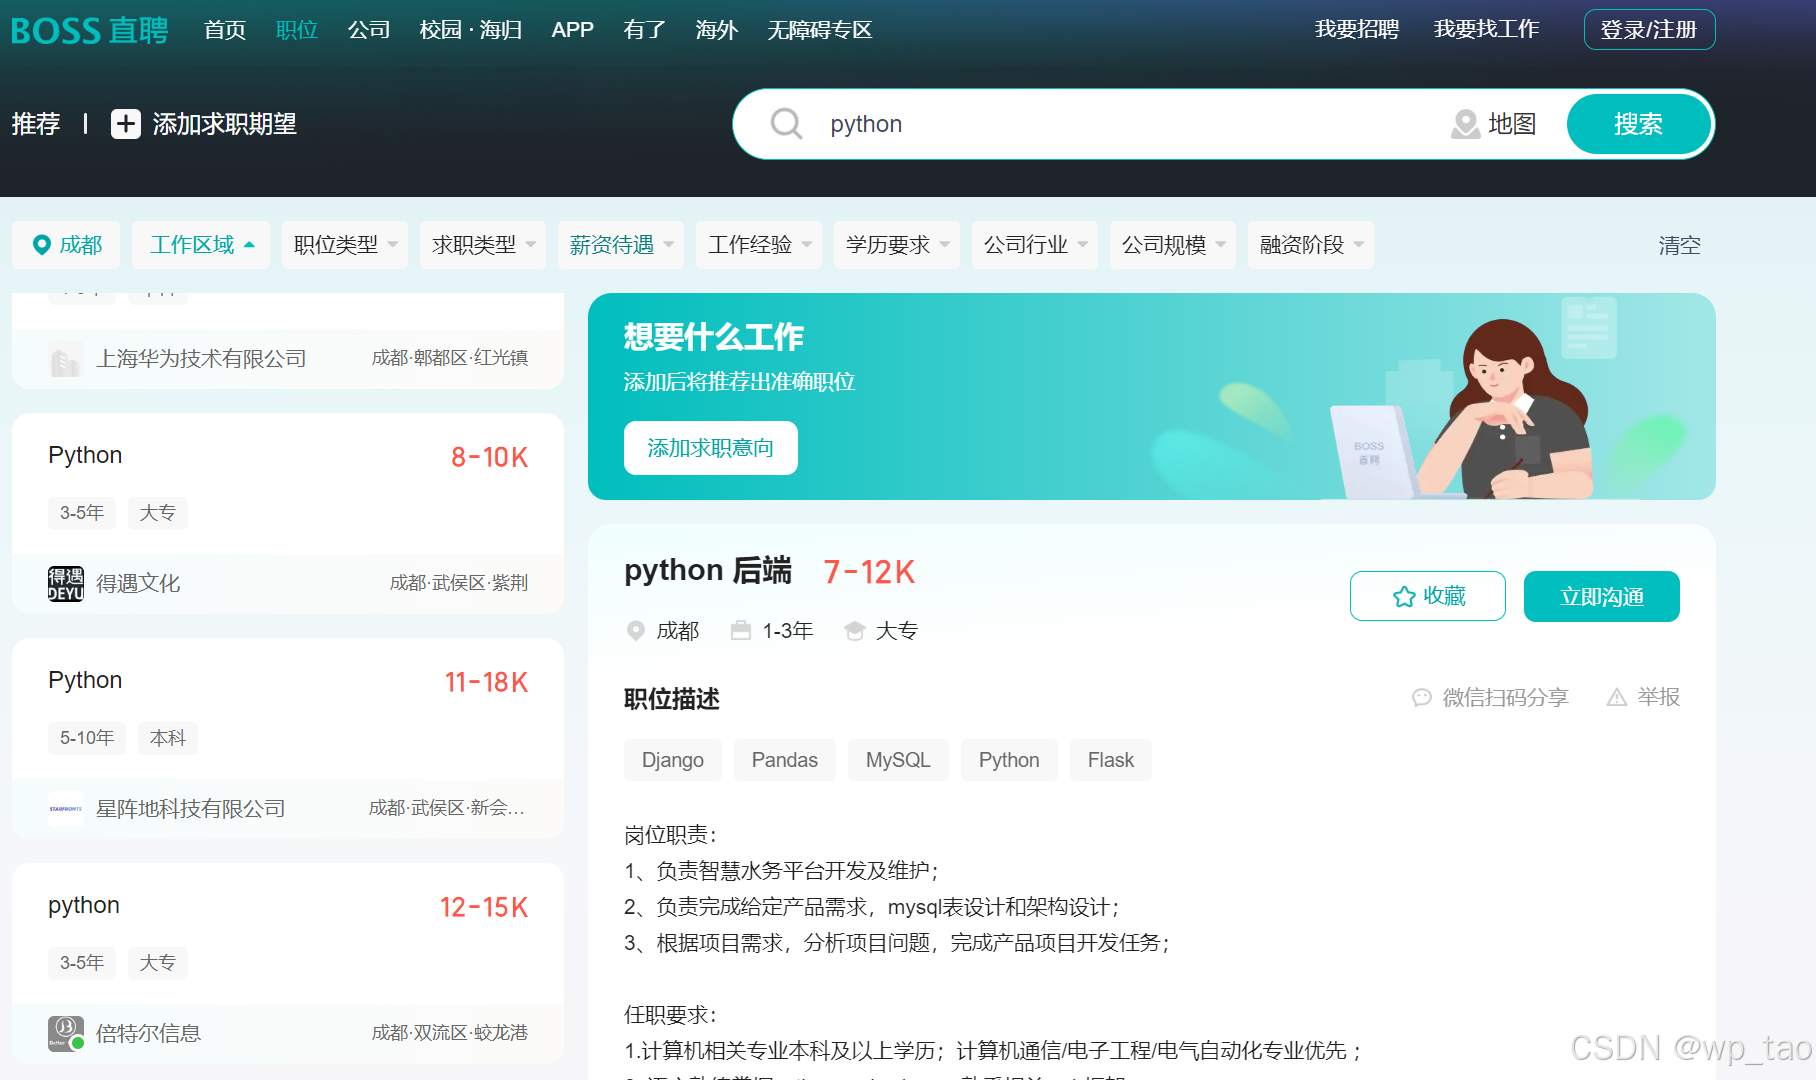Click the 上海华为技术有限公司 company logo
Image resolution: width=1816 pixels, height=1080 pixels.
coord(66,358)
